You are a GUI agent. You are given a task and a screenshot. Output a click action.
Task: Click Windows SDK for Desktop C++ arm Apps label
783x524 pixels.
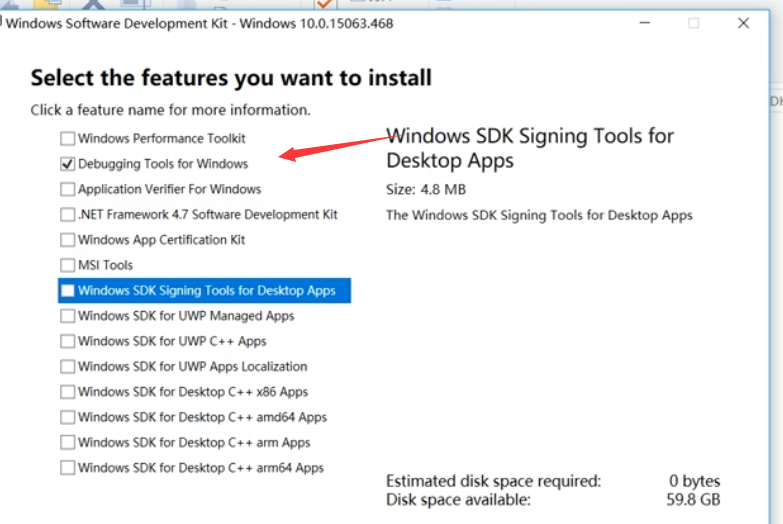pos(194,443)
